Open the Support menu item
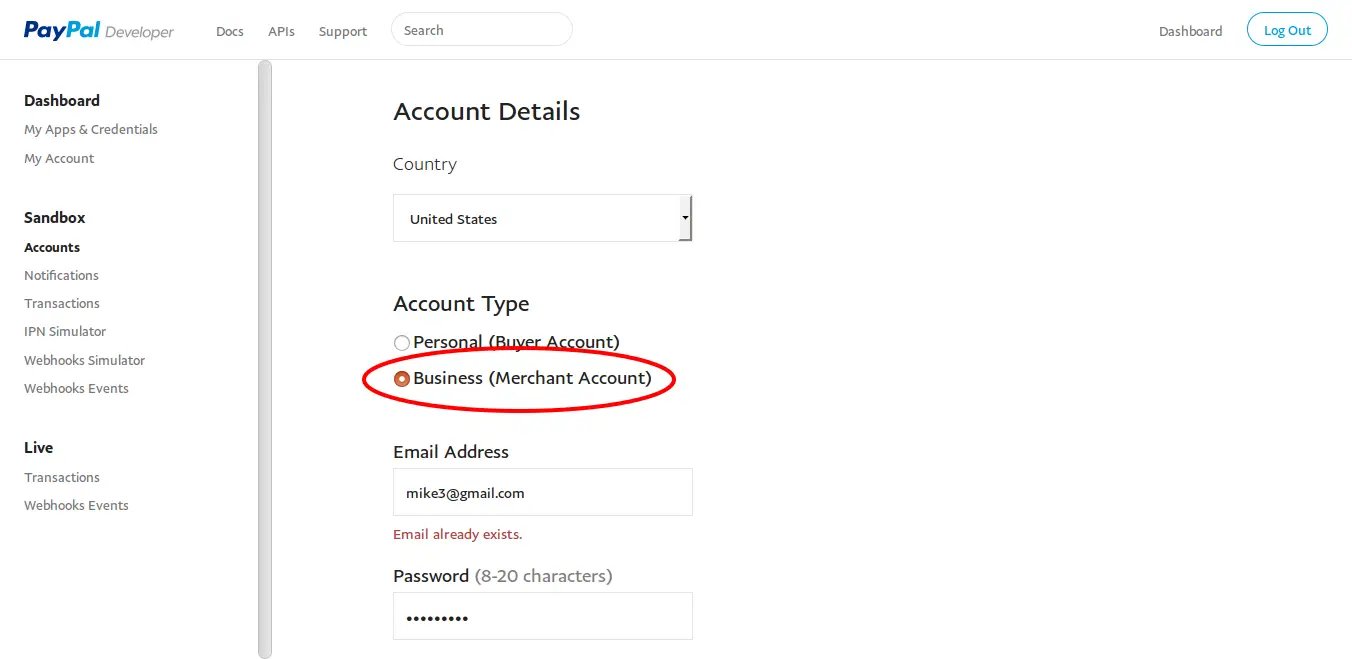 click(x=342, y=31)
